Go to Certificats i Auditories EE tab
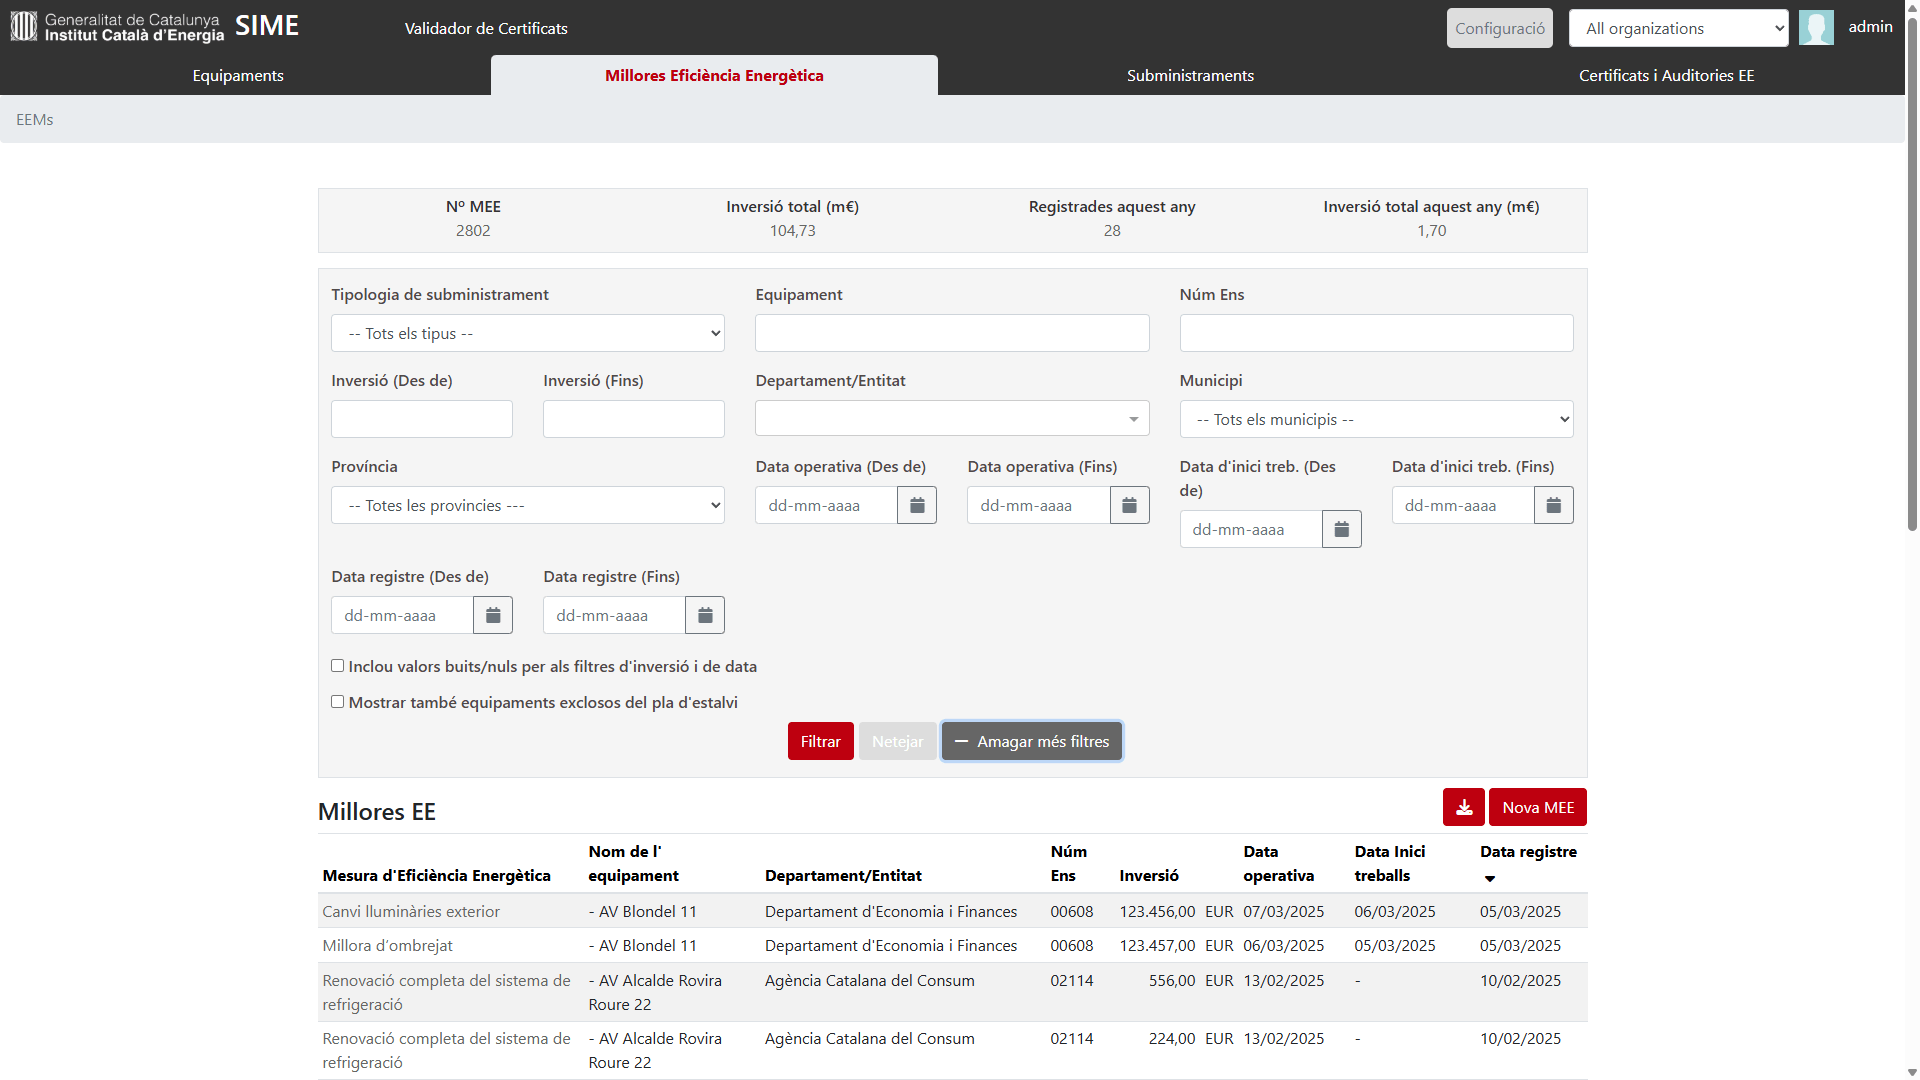Image resolution: width=1920 pixels, height=1080 pixels. (1665, 76)
